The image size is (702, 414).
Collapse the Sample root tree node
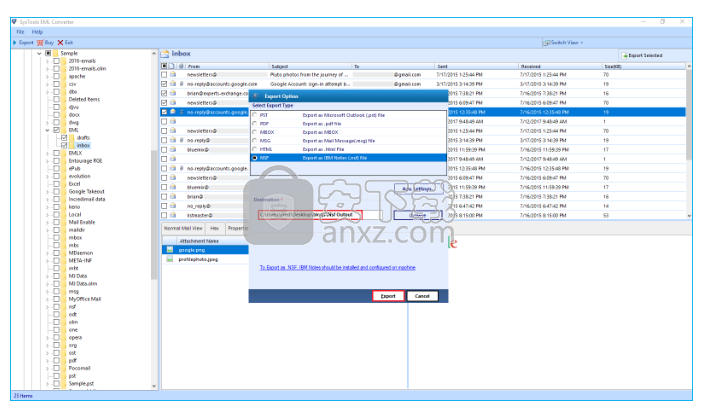pyautogui.click(x=39, y=53)
